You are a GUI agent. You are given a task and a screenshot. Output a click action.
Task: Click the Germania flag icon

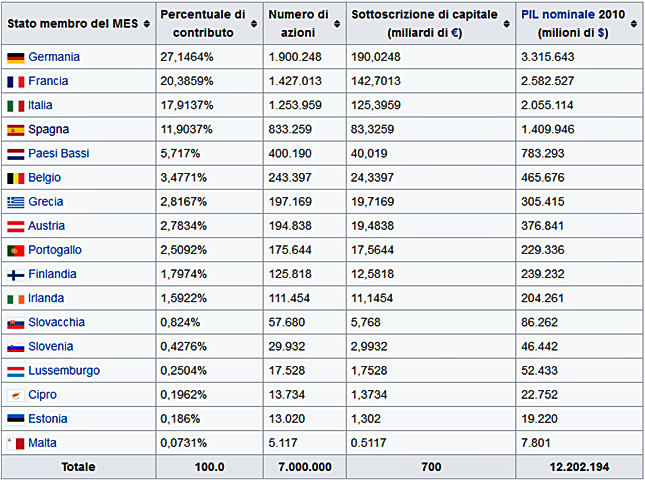point(16,58)
